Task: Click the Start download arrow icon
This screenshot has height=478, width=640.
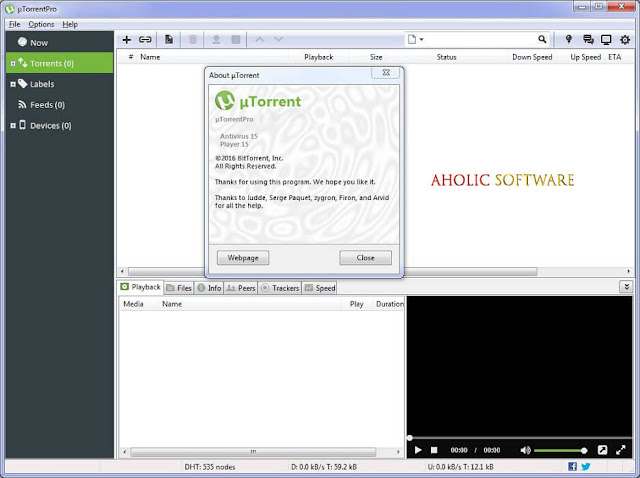Action: coord(216,40)
